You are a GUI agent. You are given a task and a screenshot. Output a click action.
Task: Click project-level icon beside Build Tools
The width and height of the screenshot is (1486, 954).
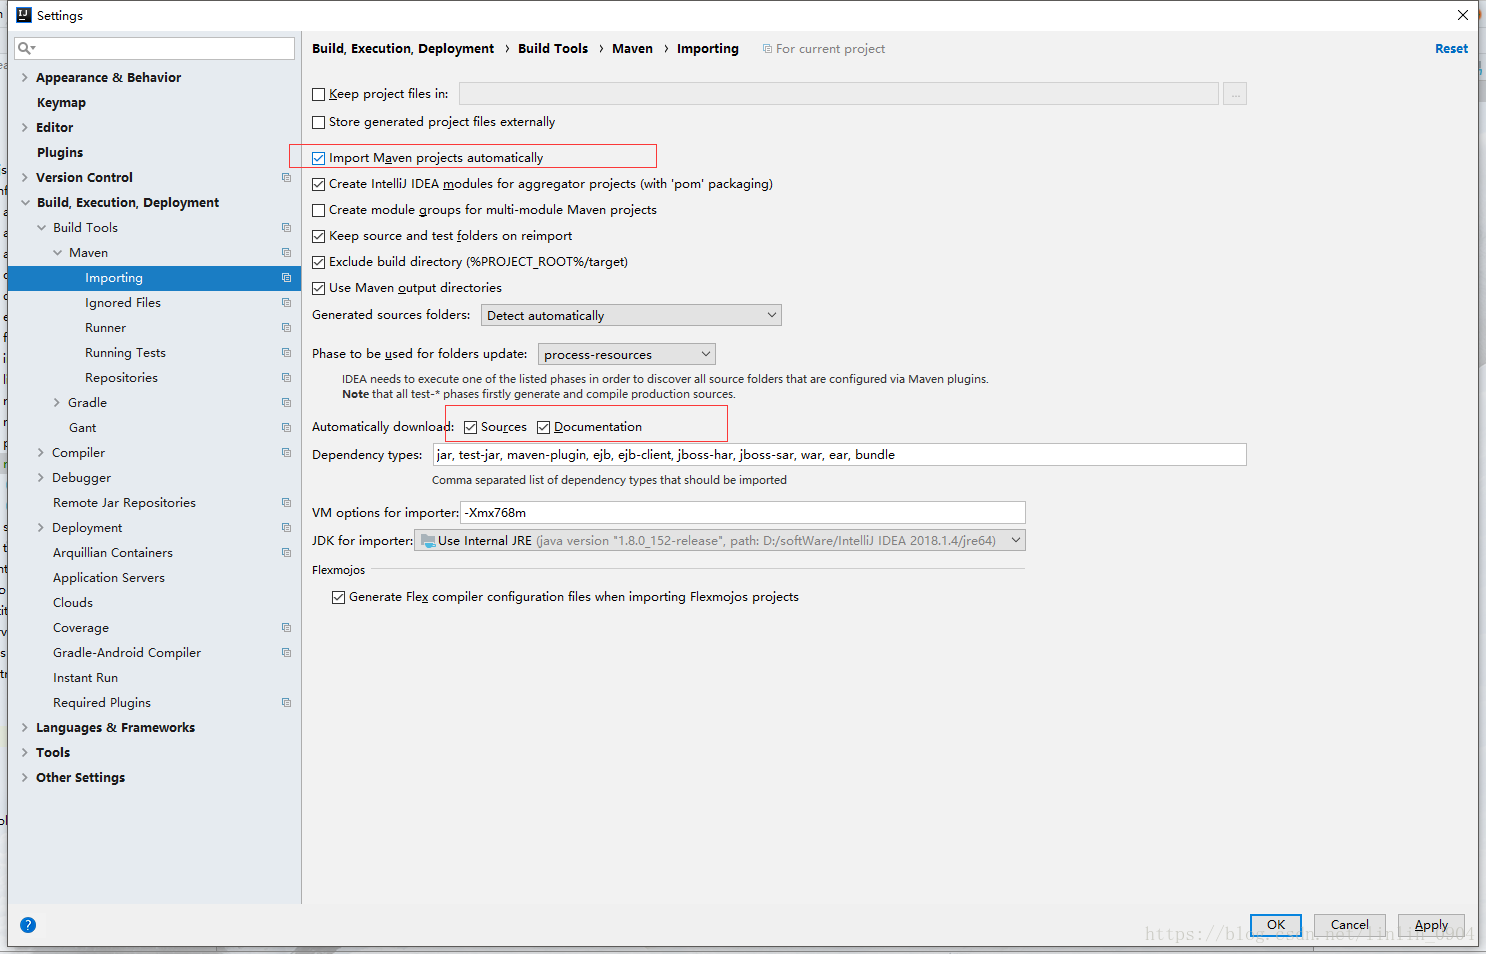coord(286,228)
